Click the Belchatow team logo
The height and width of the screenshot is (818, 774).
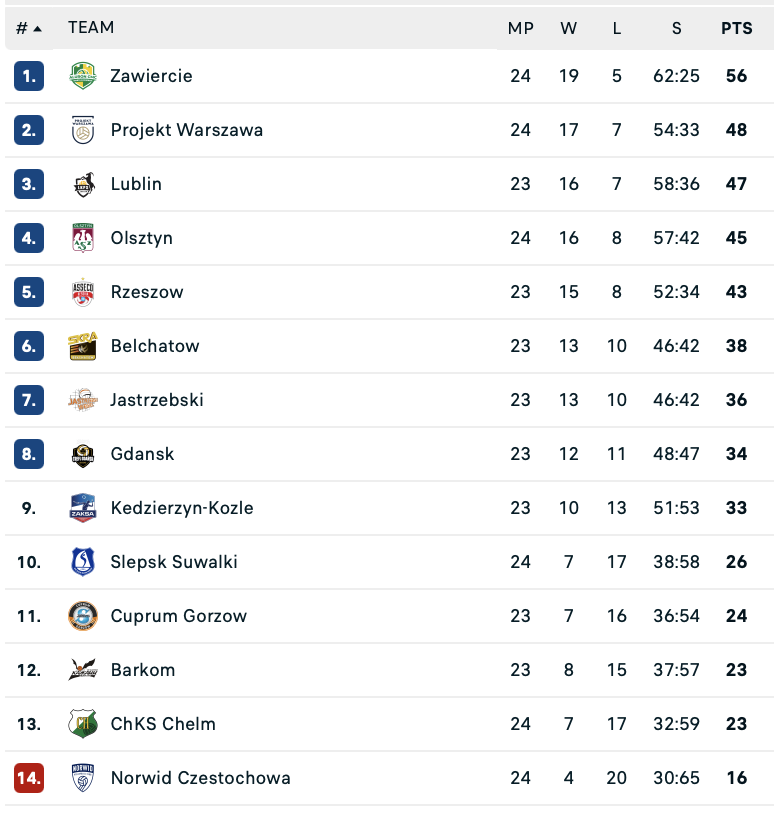click(x=83, y=346)
